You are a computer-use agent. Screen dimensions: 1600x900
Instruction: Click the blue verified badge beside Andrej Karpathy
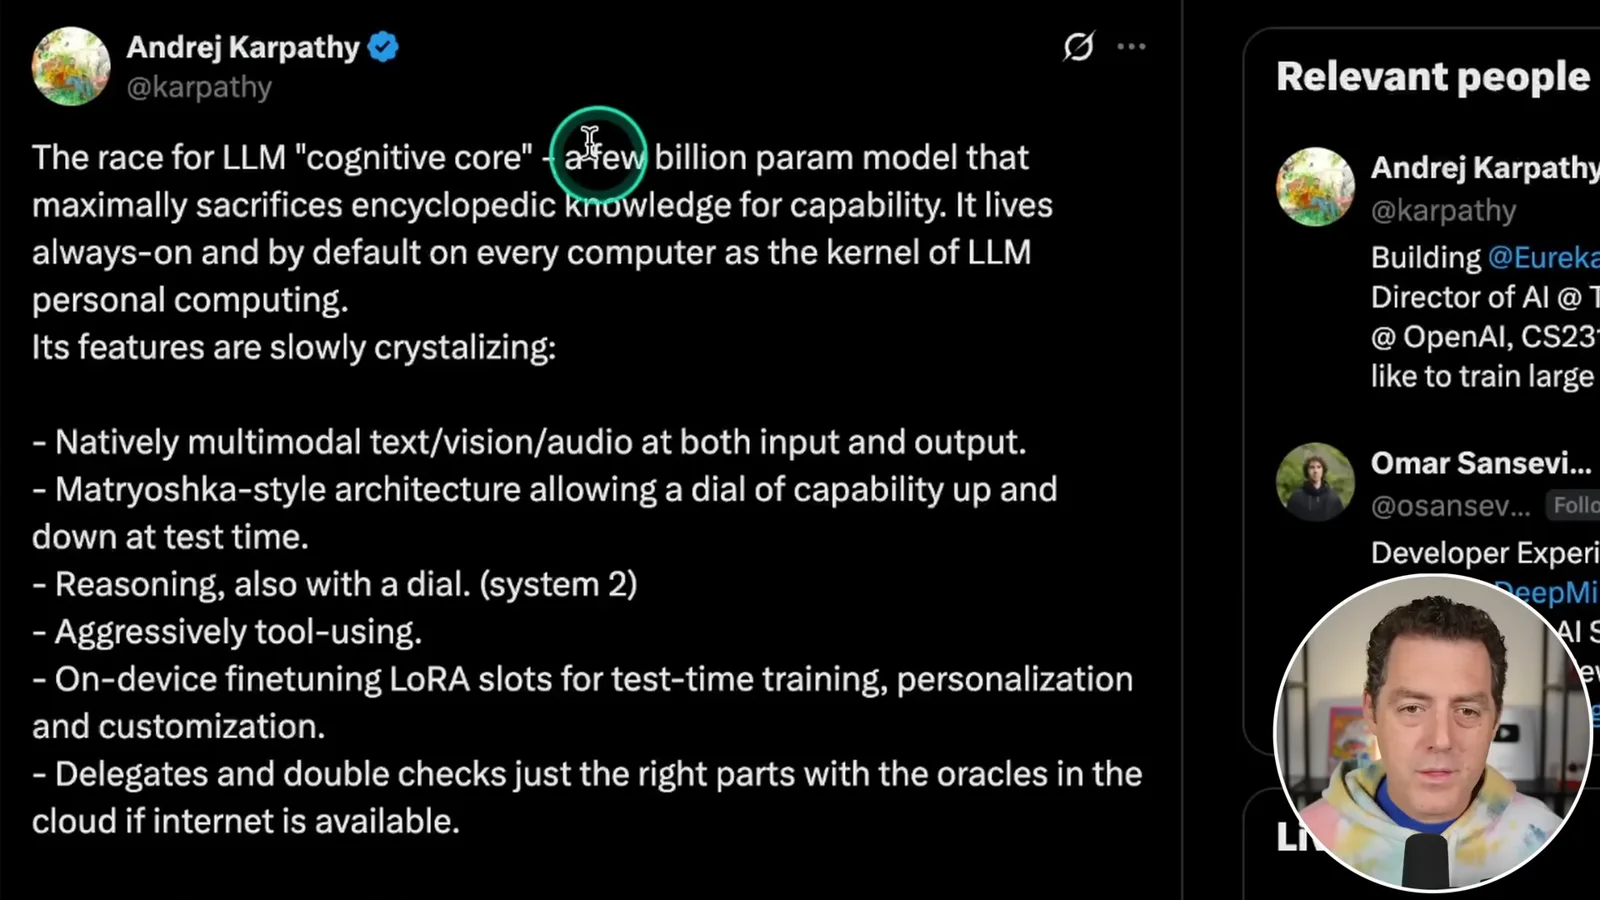383,47
